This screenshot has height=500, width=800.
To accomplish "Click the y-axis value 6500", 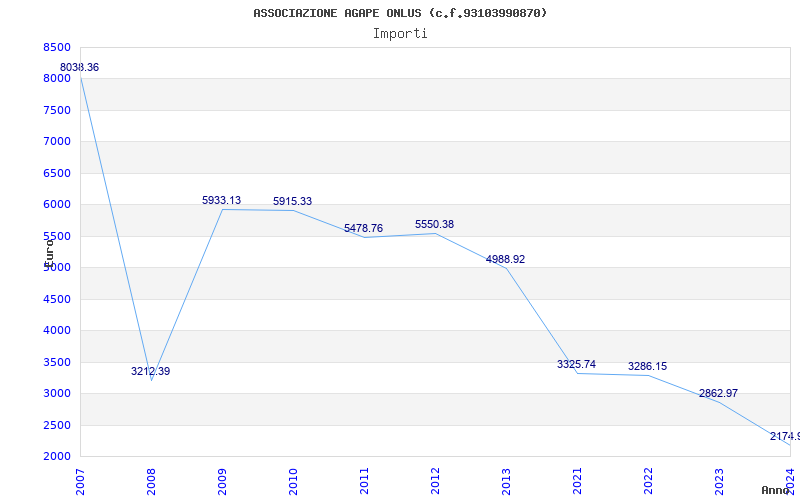I will point(57,173).
